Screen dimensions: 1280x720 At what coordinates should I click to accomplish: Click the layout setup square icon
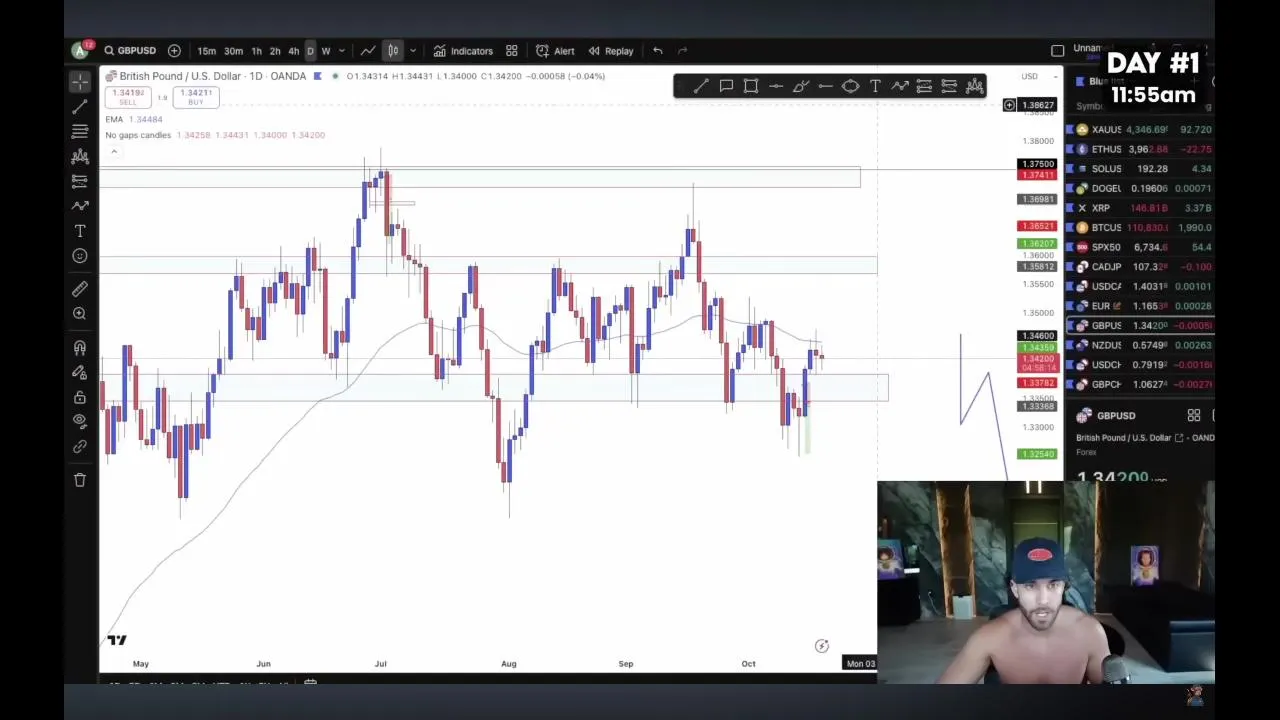pyautogui.click(x=1058, y=51)
